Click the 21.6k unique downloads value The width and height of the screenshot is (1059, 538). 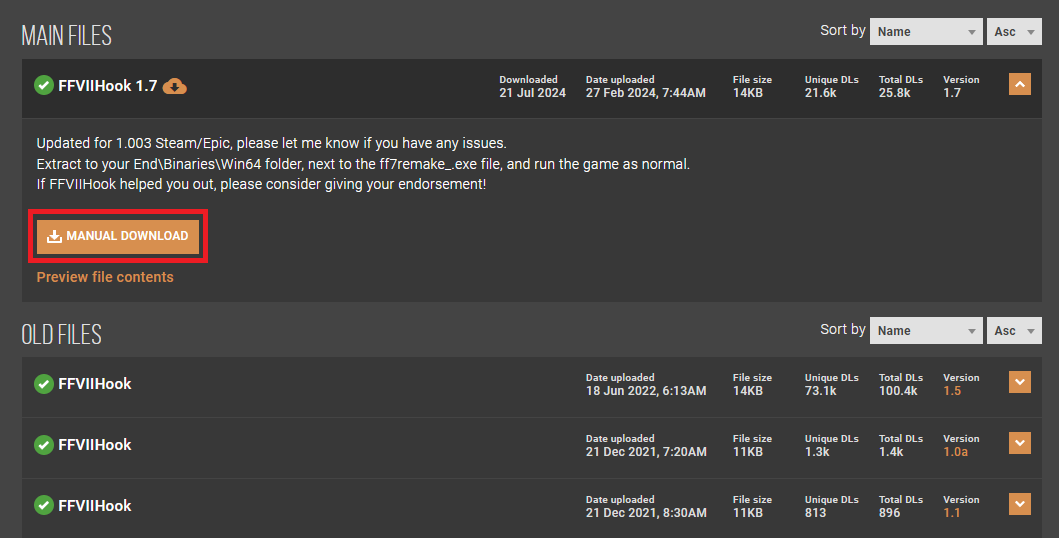point(821,93)
